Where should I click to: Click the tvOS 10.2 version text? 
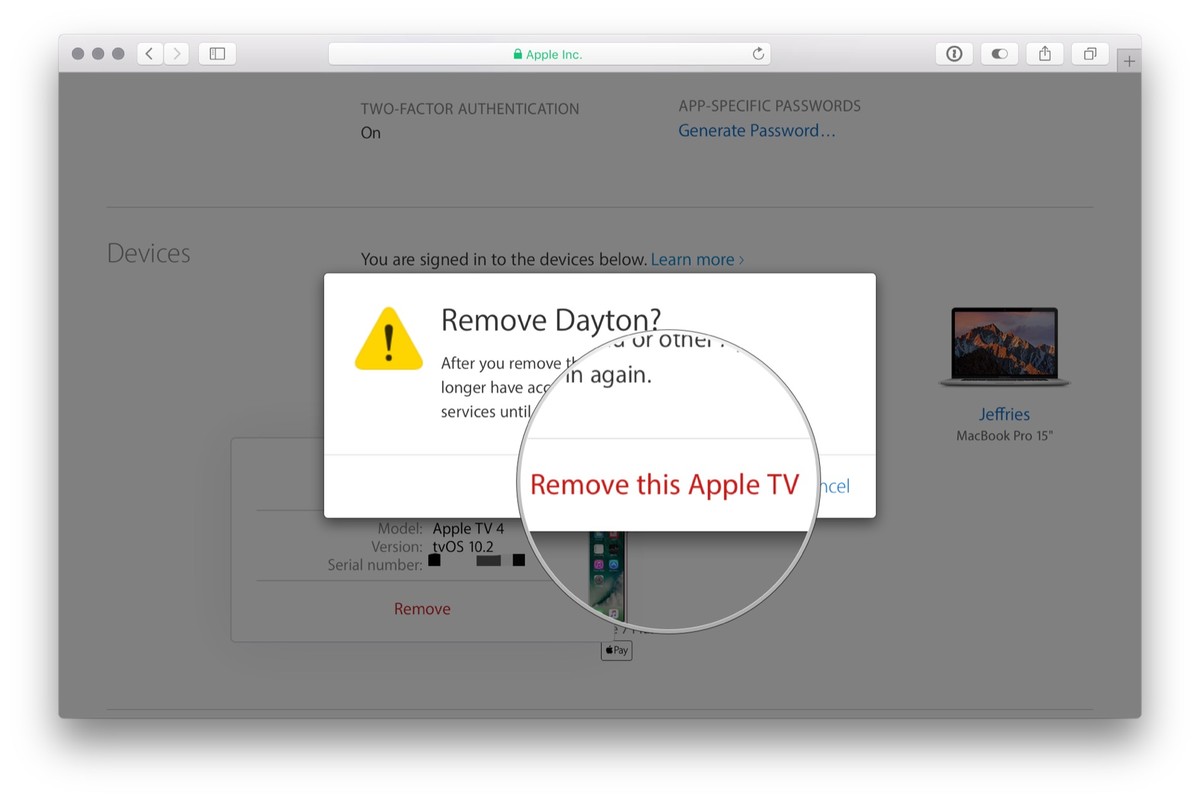(461, 547)
